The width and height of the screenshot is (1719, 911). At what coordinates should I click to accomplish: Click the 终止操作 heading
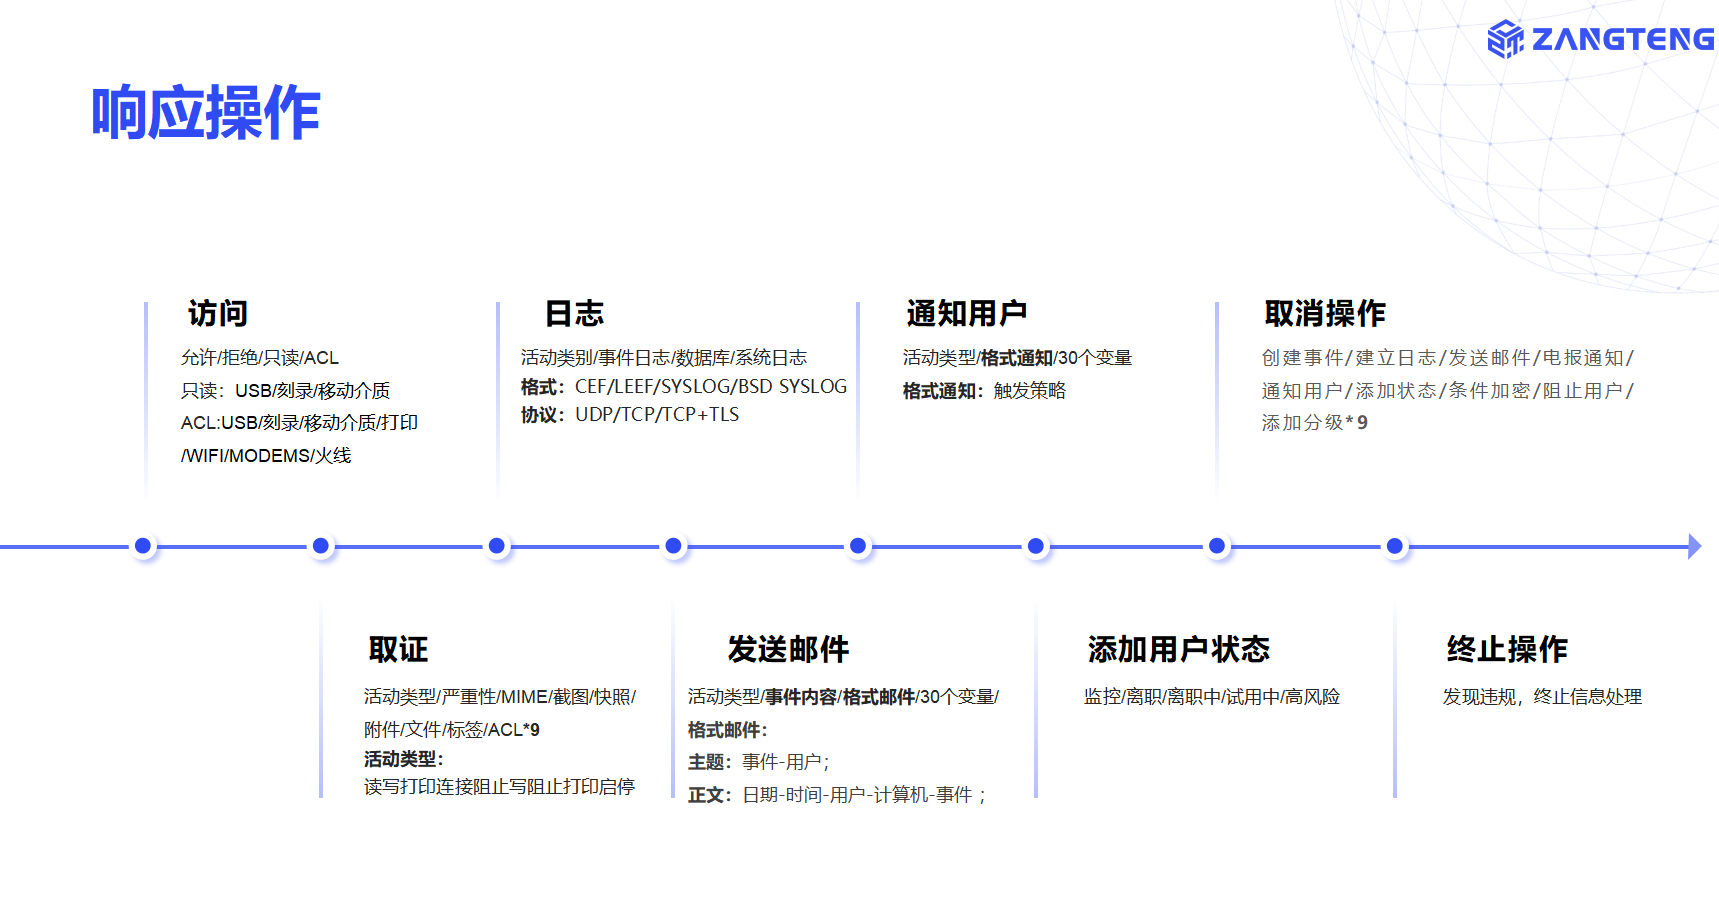(x=1506, y=650)
